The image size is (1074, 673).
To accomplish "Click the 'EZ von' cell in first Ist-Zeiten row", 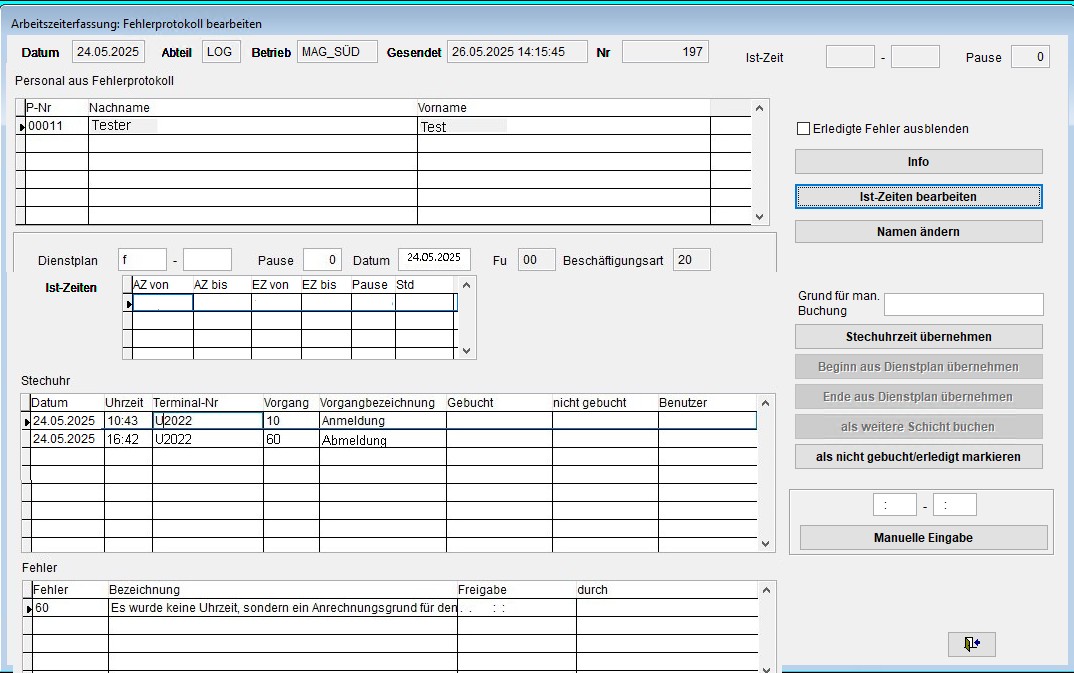I will [276, 303].
